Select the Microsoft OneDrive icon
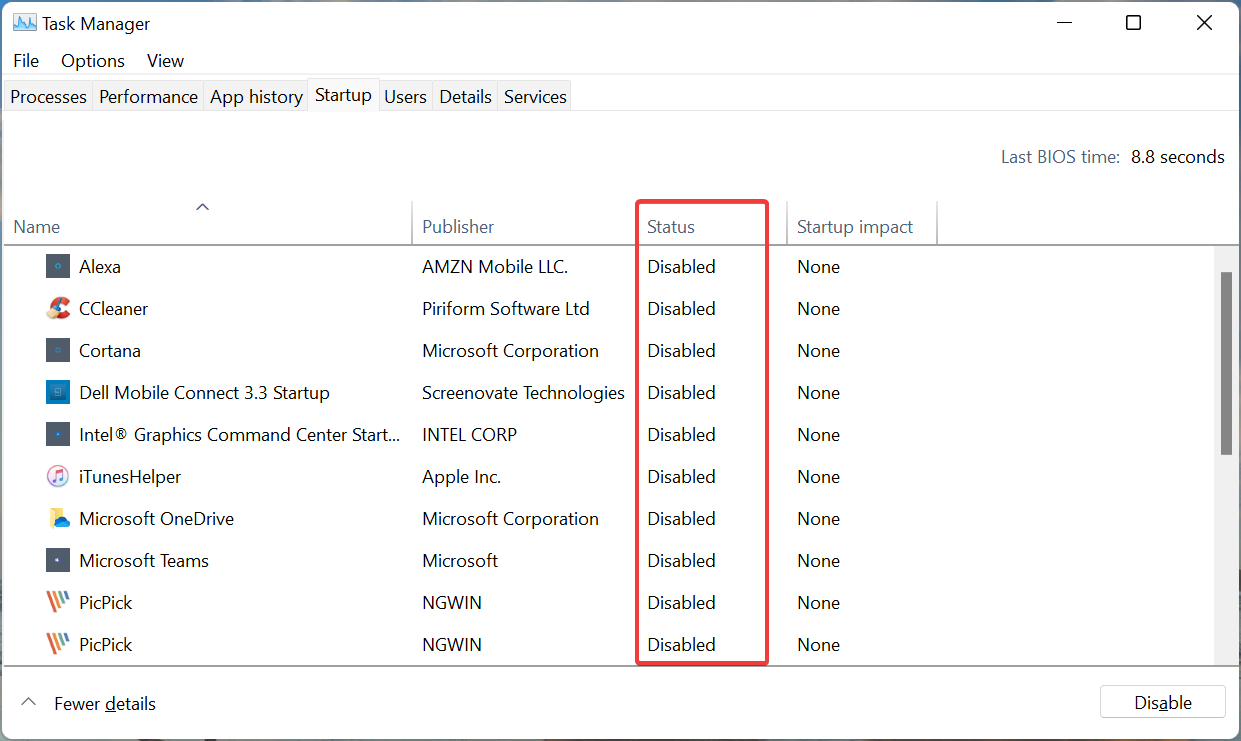The width and height of the screenshot is (1241, 741). [57, 518]
